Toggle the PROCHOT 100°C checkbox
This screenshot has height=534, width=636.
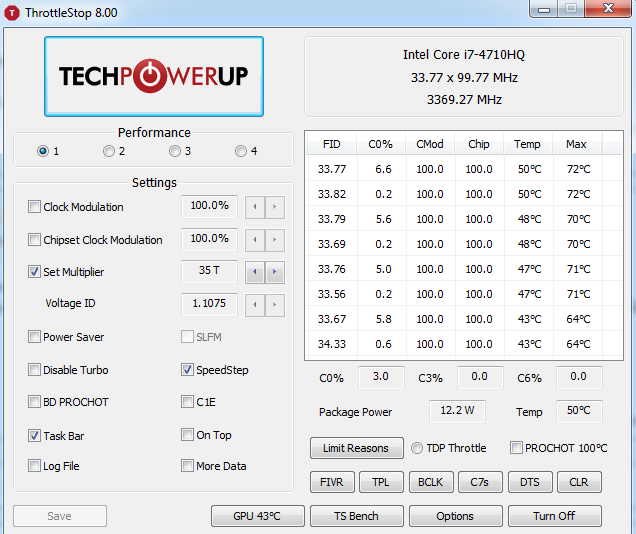point(516,448)
